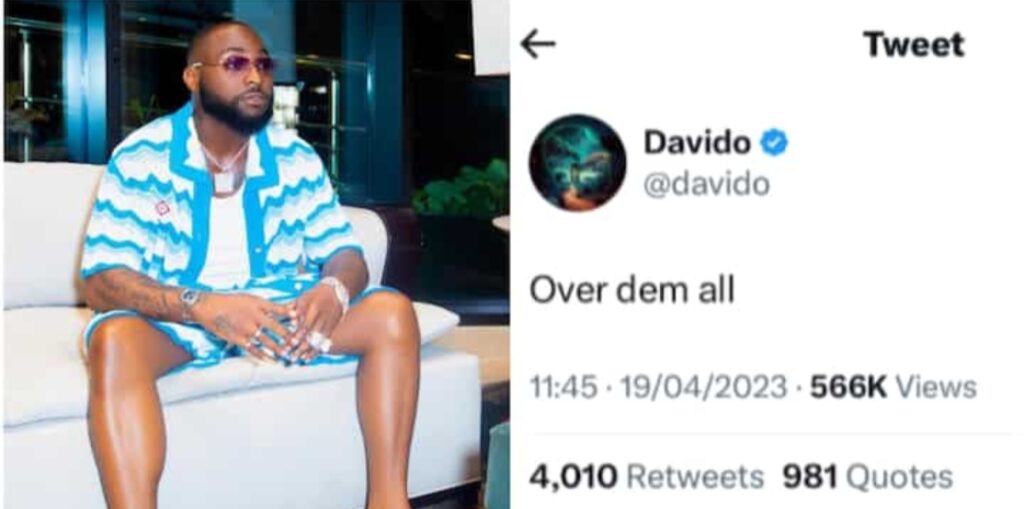Click the green plant in background
1024x509 pixels.
point(462,191)
